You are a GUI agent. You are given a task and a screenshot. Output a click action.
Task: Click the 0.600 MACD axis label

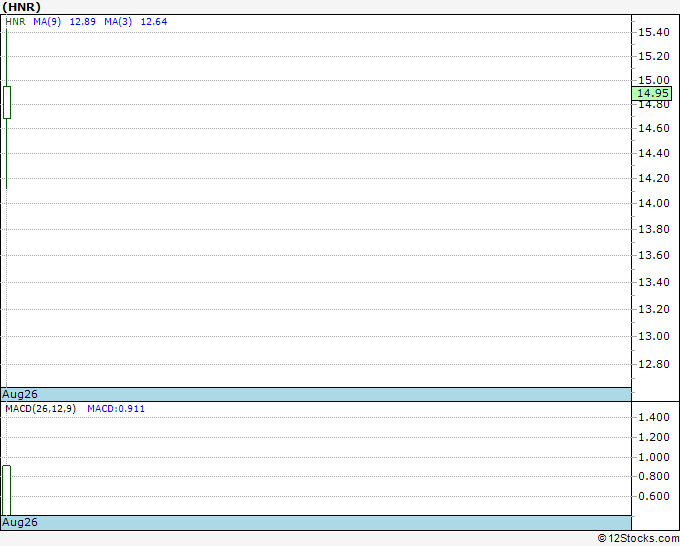[654, 497]
